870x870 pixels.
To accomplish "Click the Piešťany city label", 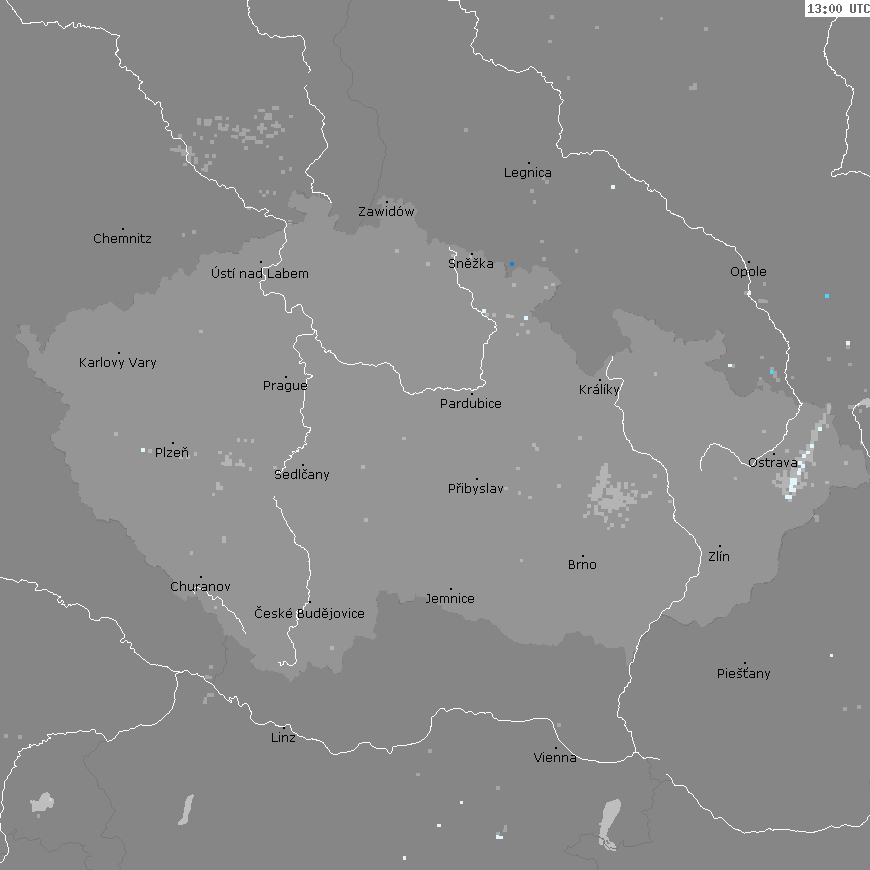I will (x=744, y=674).
